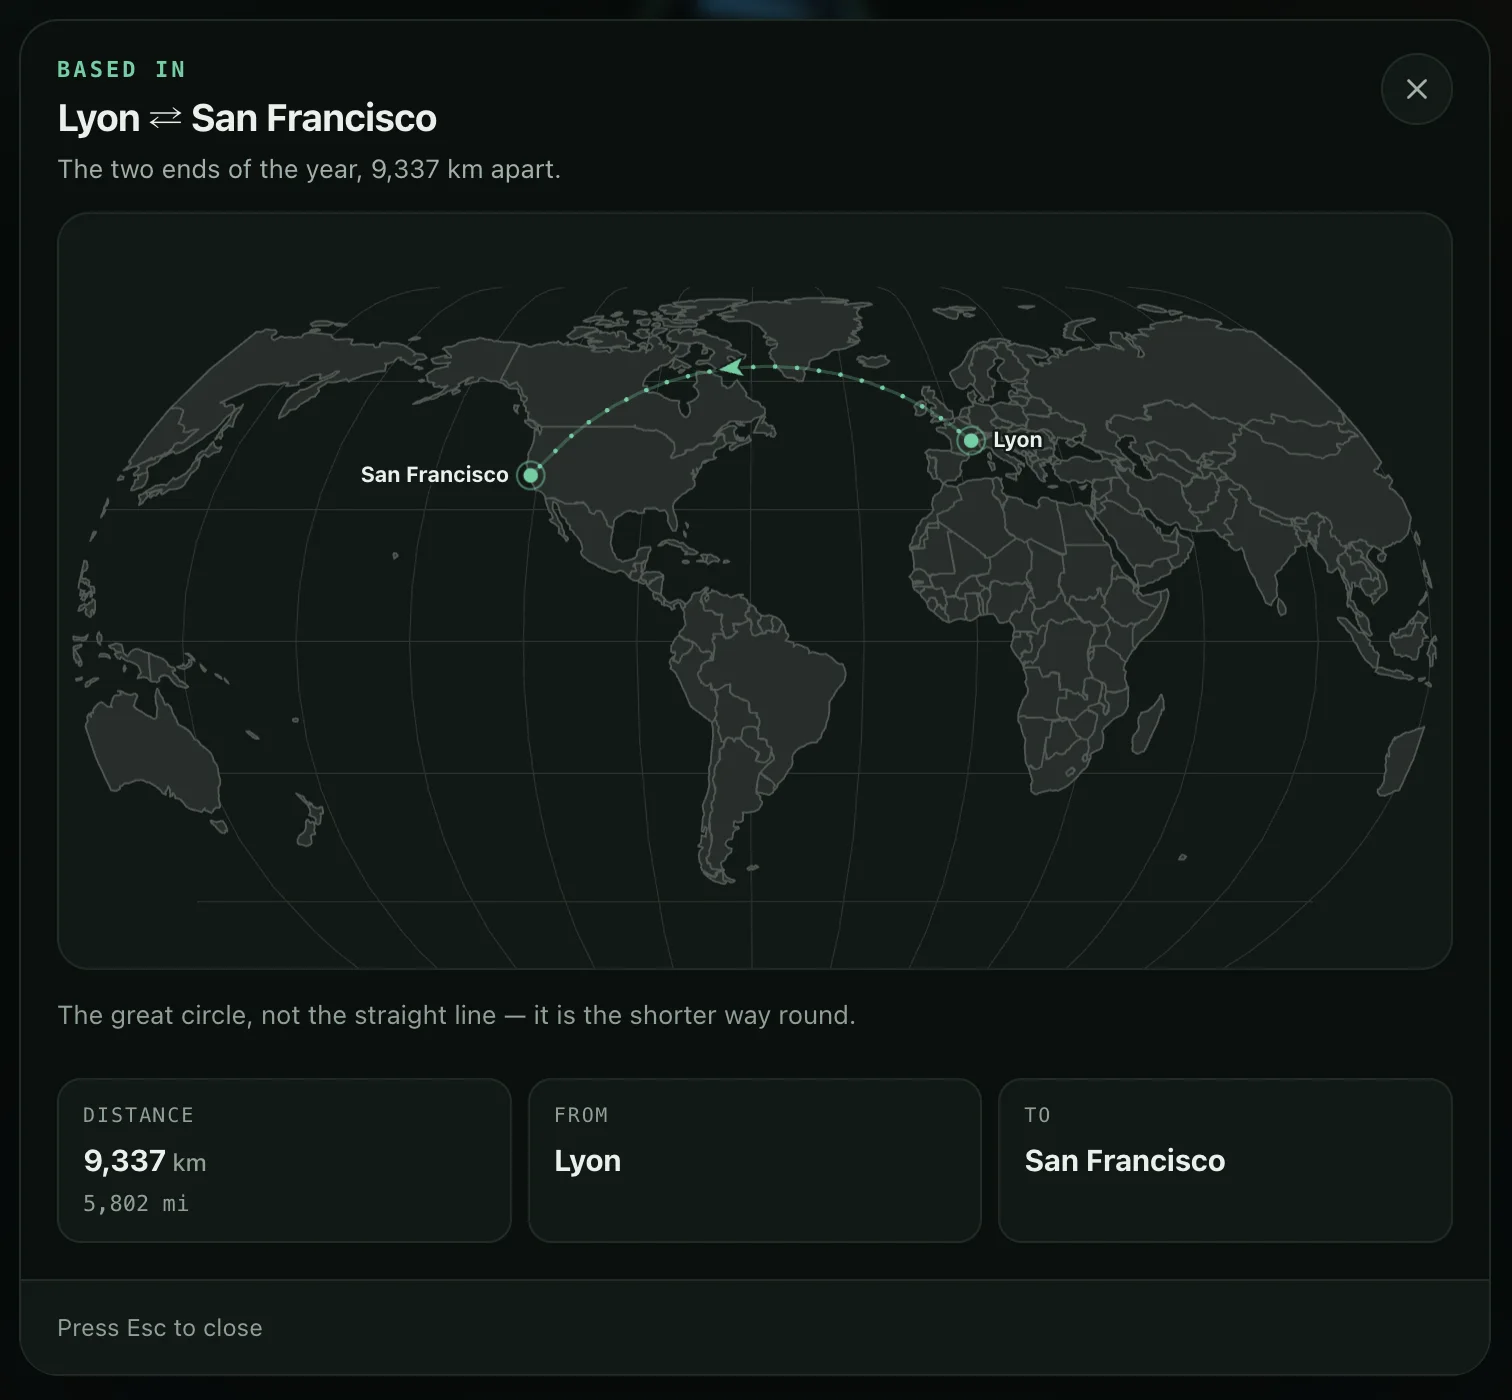Click "San Francisco" in the TO card

[1125, 1161]
